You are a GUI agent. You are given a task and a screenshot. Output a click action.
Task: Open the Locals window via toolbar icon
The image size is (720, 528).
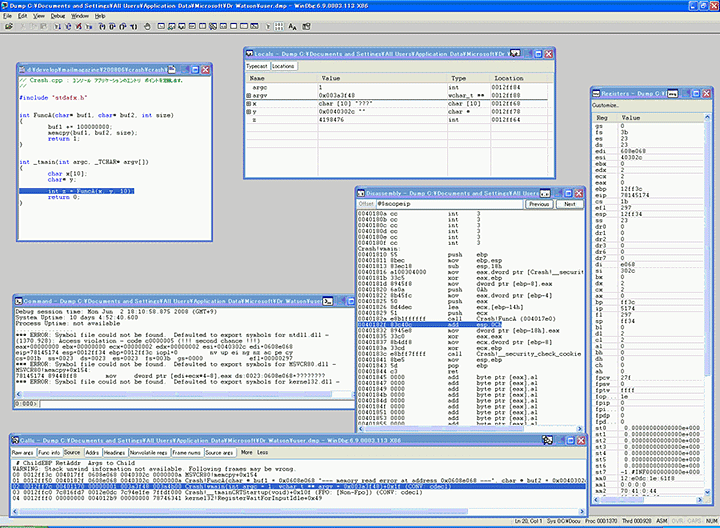(x=182, y=27)
